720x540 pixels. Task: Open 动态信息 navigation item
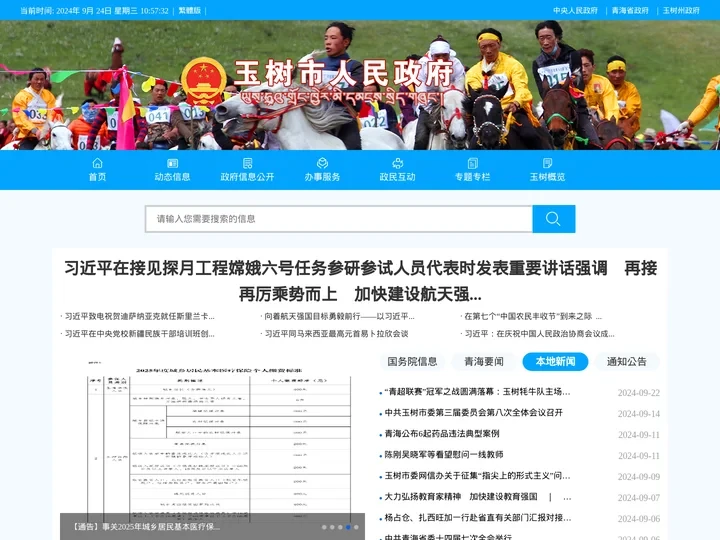tap(172, 177)
